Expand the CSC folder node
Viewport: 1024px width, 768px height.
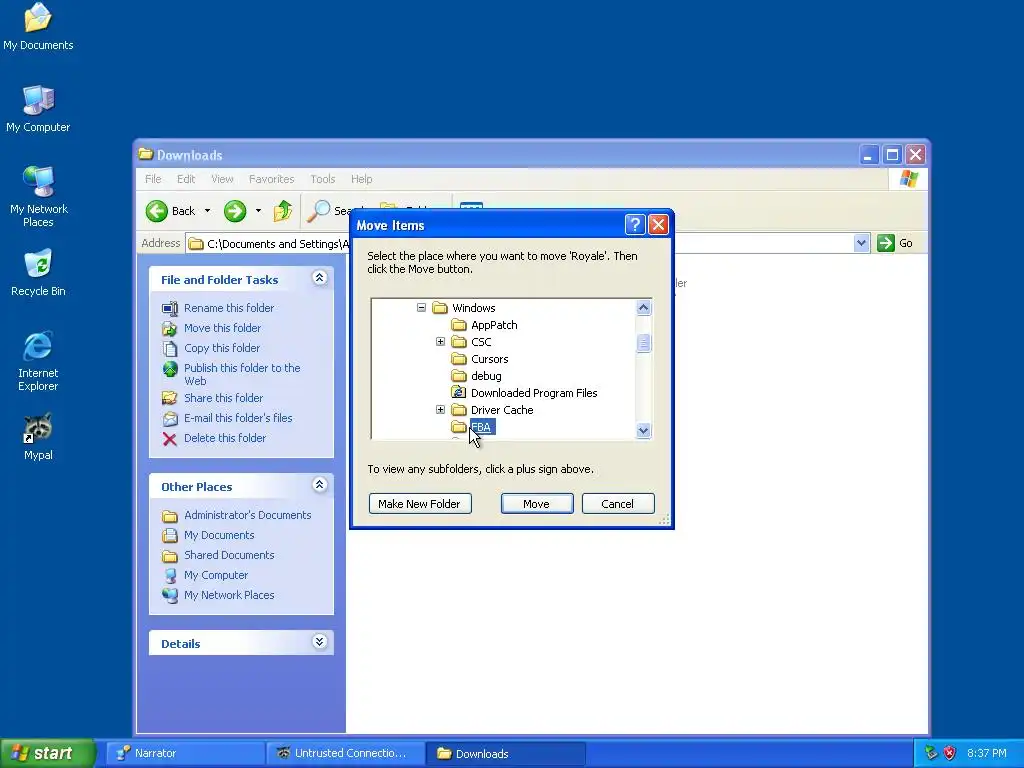tap(440, 342)
